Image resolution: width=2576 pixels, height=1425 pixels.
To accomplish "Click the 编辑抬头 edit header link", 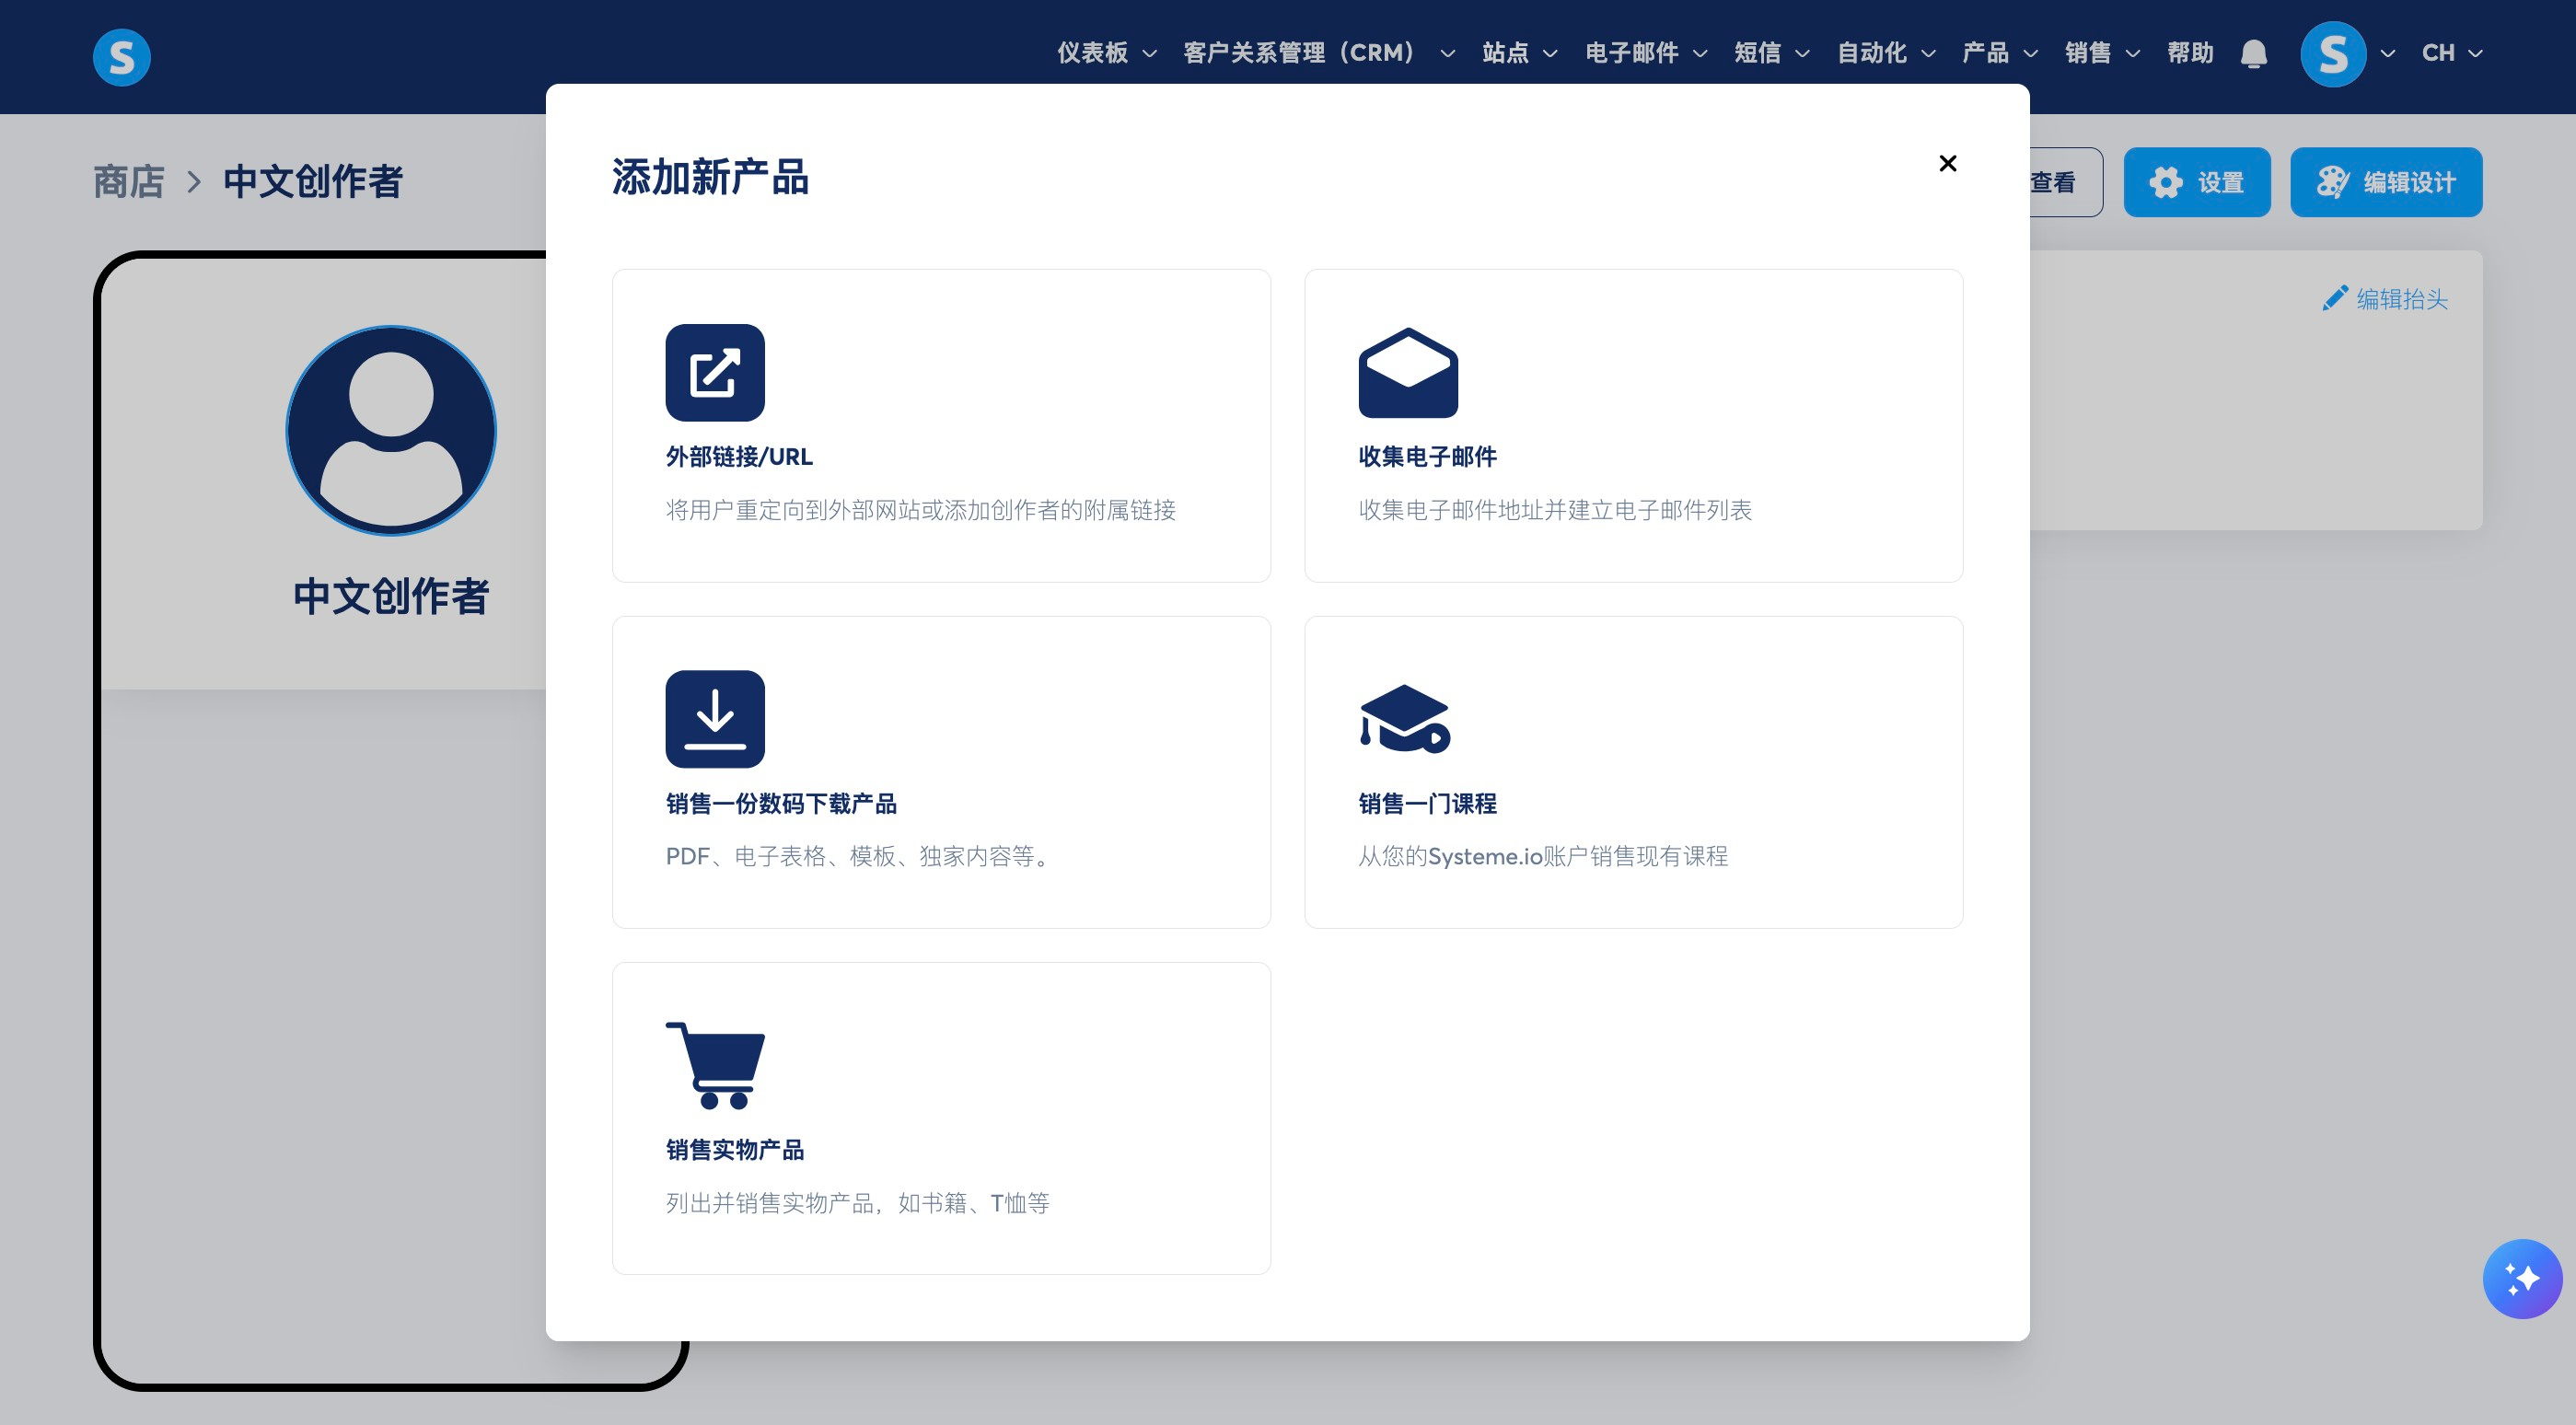I will [x=2385, y=299].
